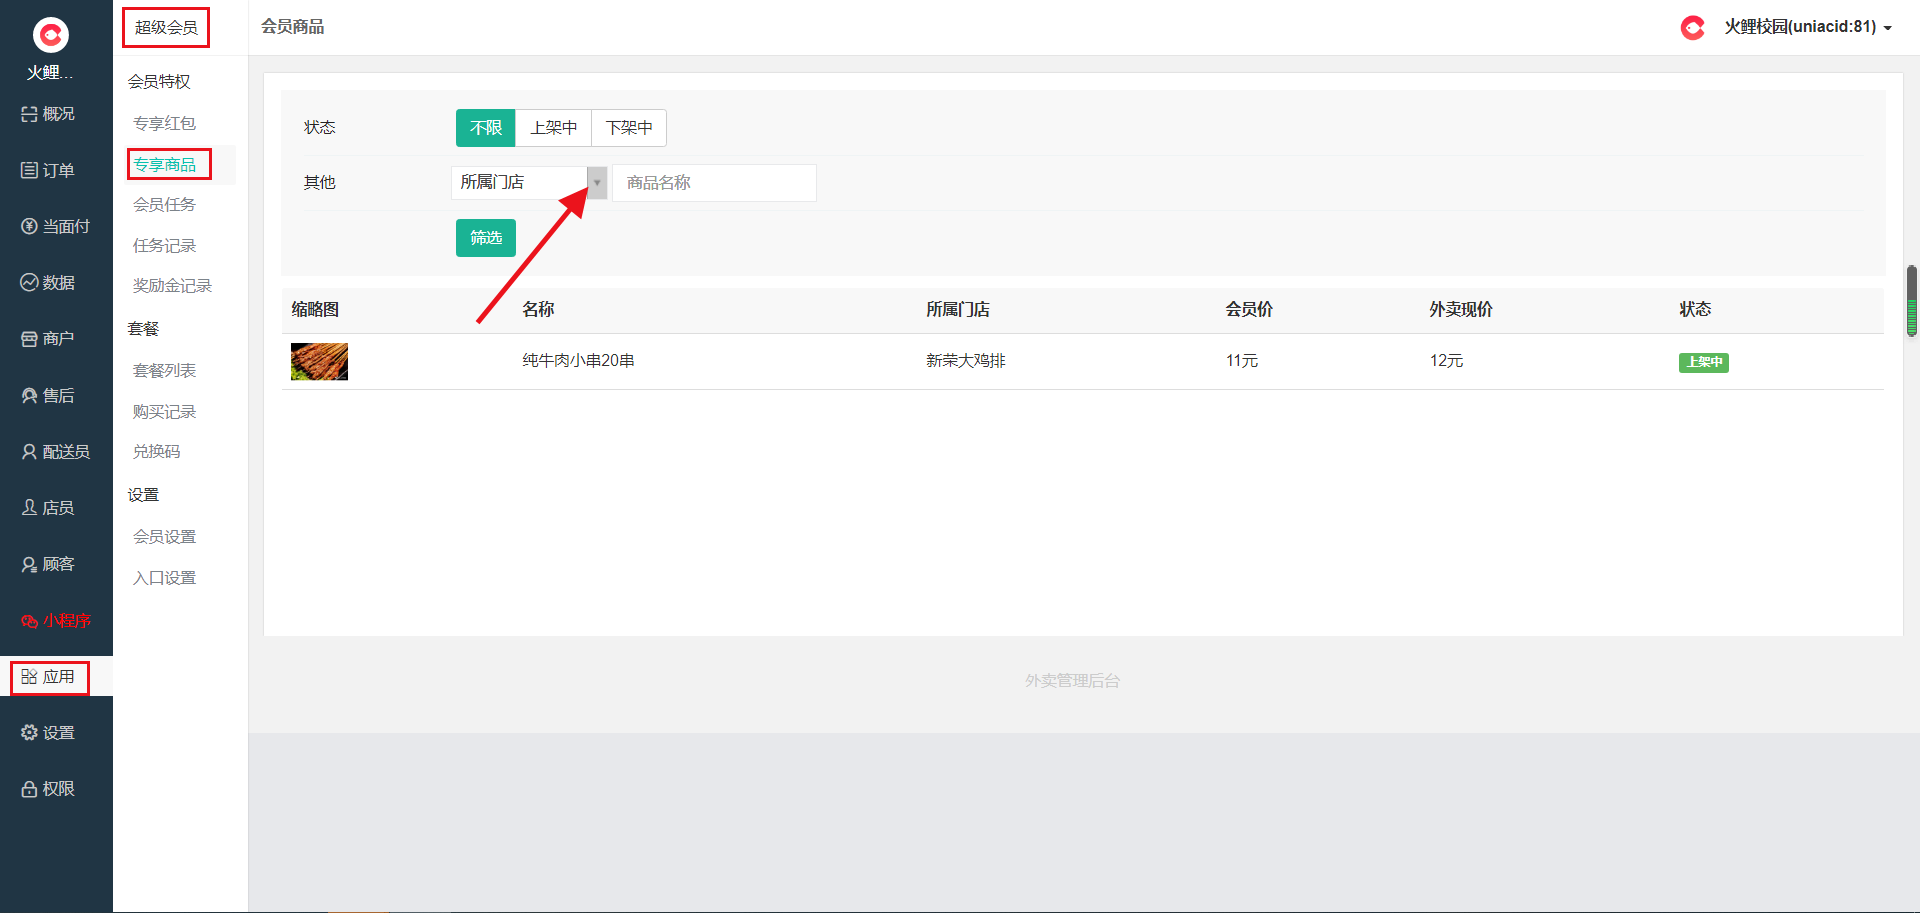Click 设置 heading in submenu
Screen dimensions: 1920x913
coord(143,494)
